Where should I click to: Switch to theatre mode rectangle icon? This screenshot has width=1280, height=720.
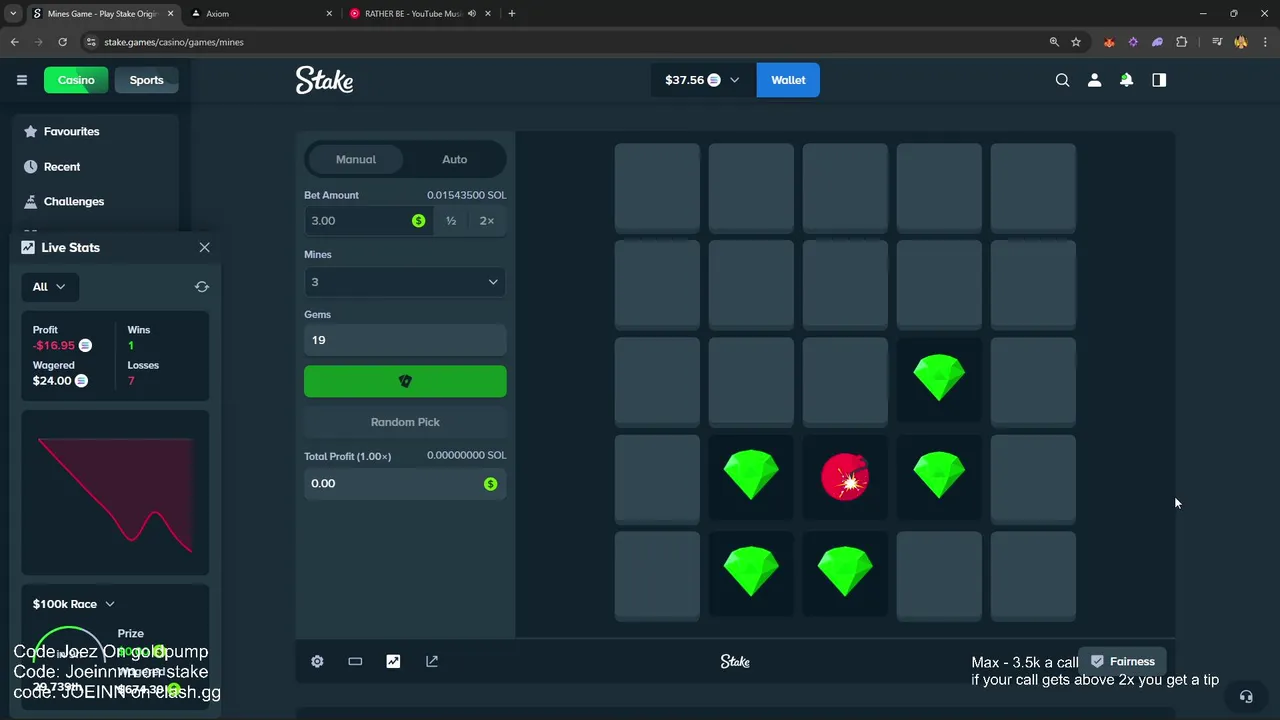[x=355, y=661]
